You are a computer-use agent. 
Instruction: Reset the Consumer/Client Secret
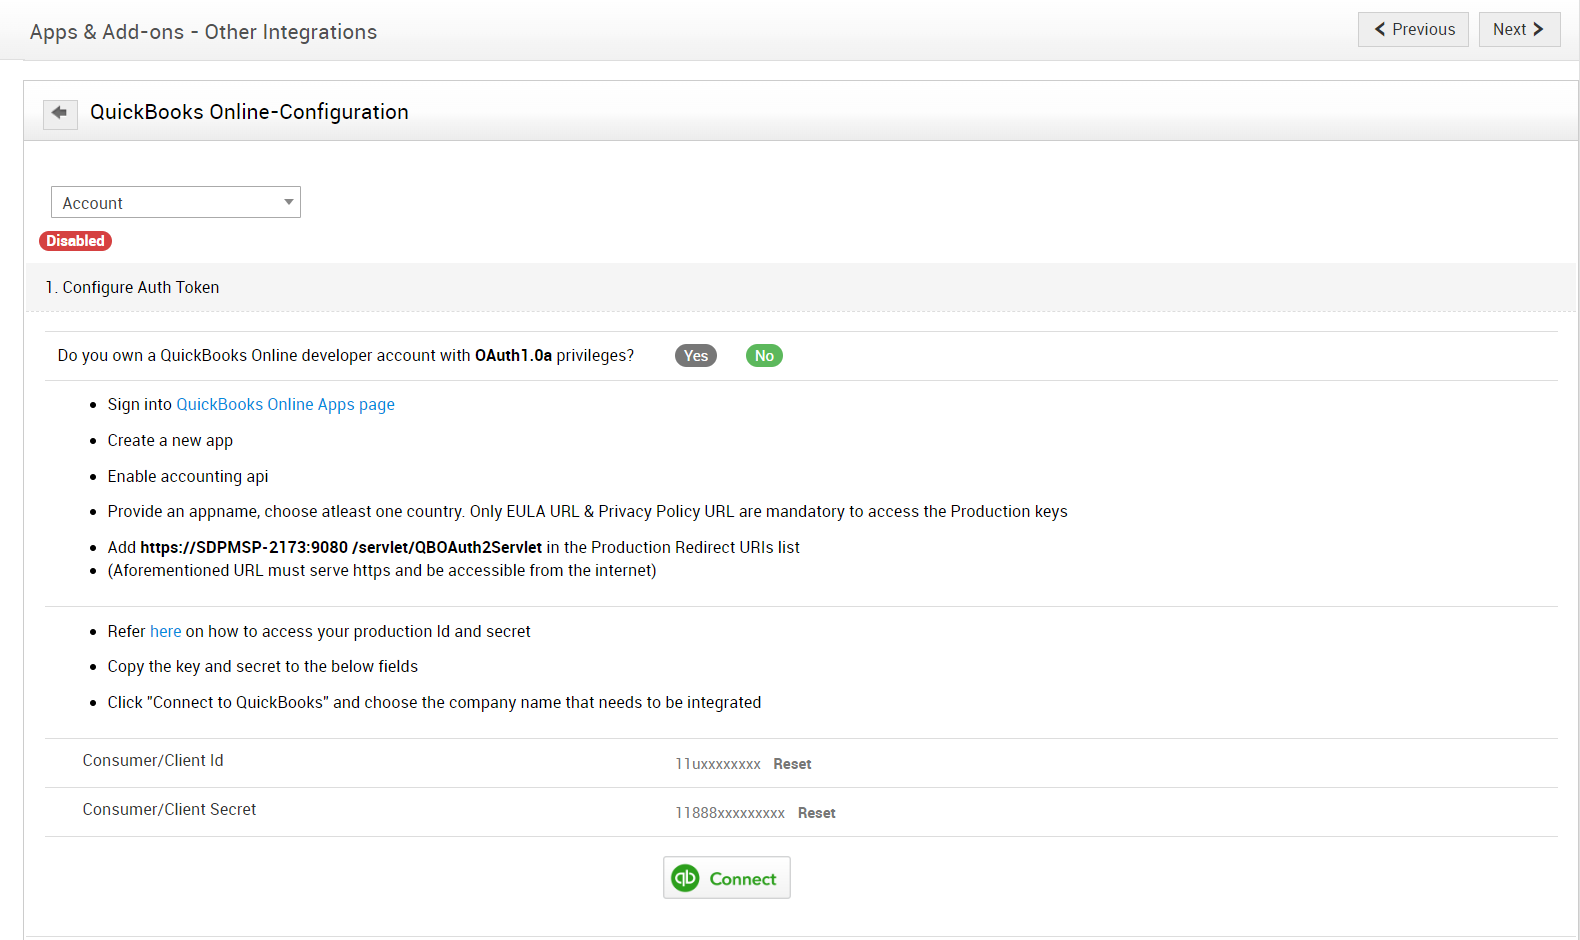coord(816,813)
